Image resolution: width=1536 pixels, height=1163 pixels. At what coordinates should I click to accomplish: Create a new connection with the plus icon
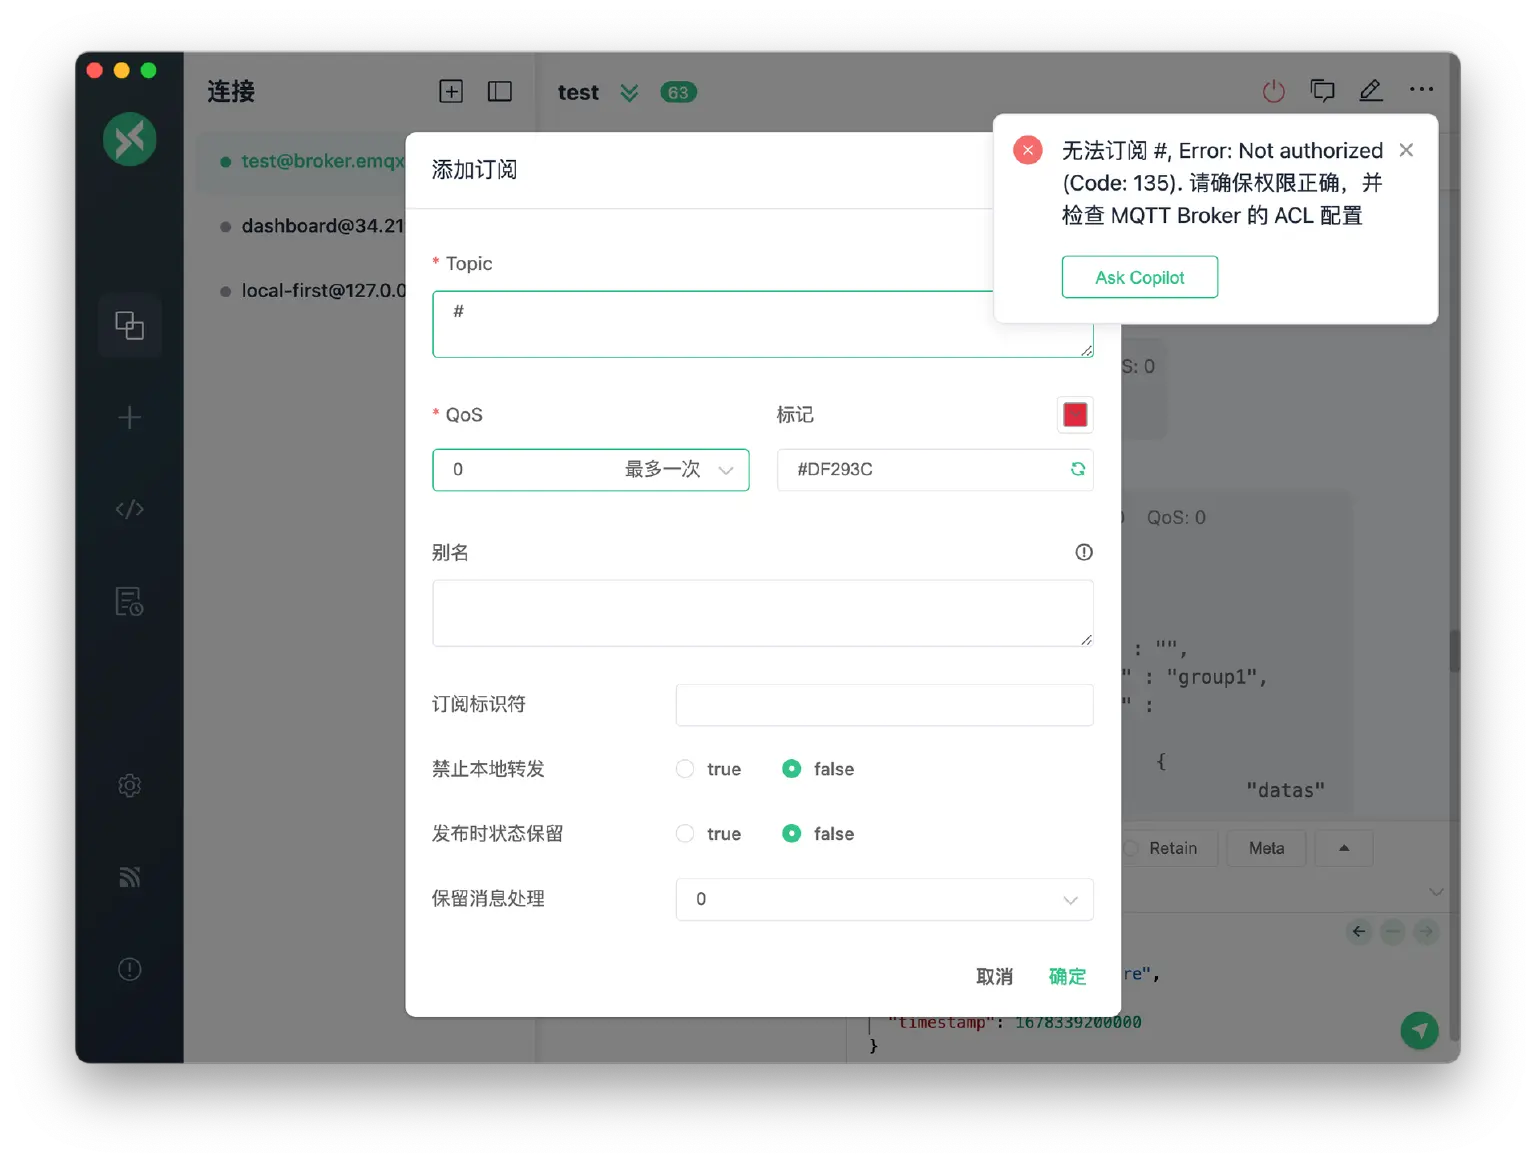point(129,417)
